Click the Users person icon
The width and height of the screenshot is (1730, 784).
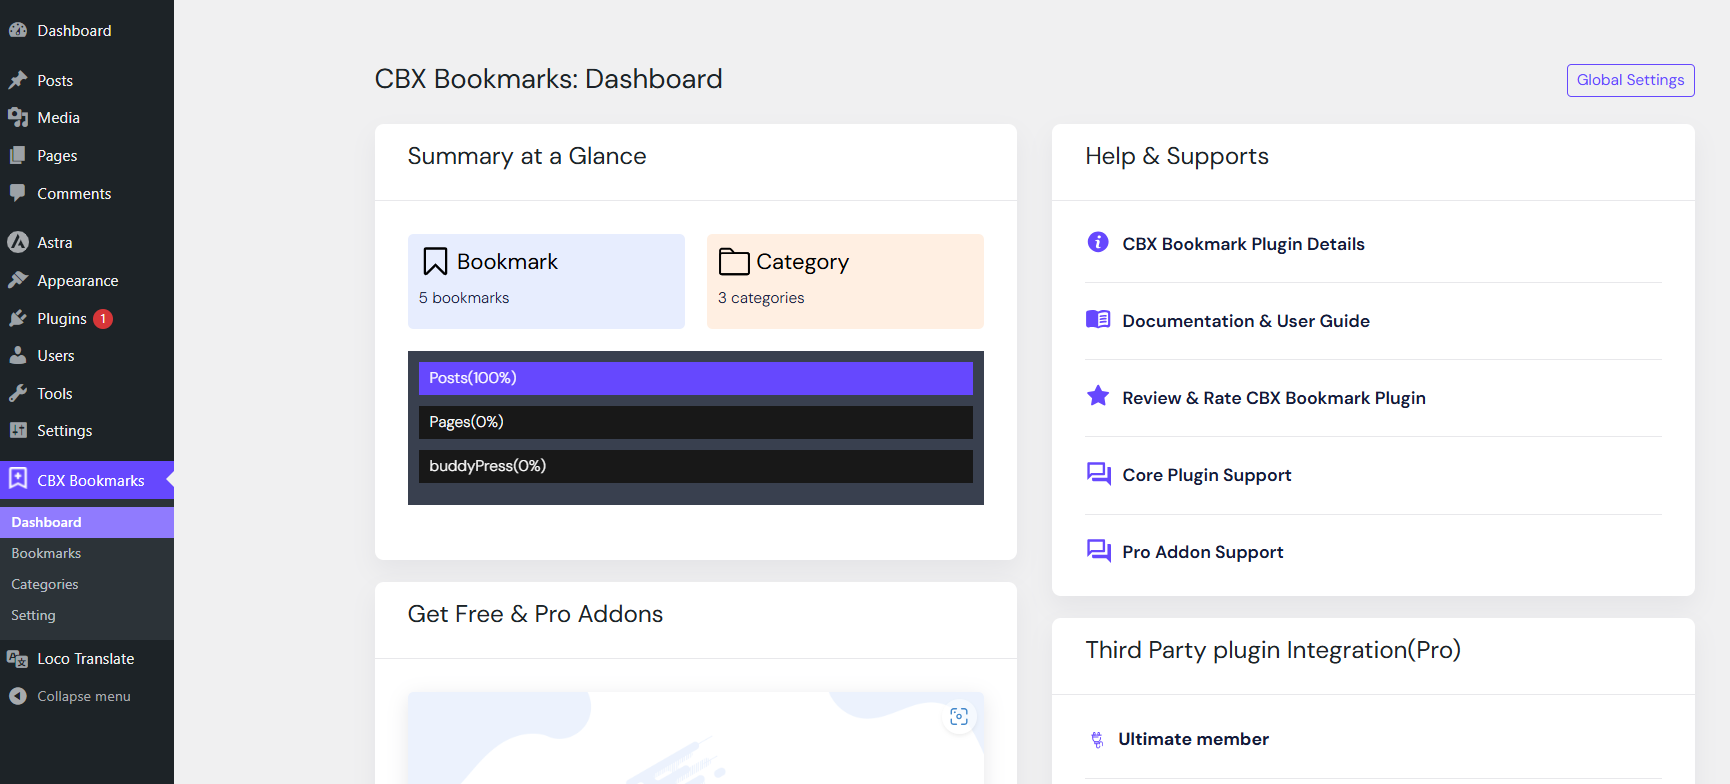[x=18, y=355]
